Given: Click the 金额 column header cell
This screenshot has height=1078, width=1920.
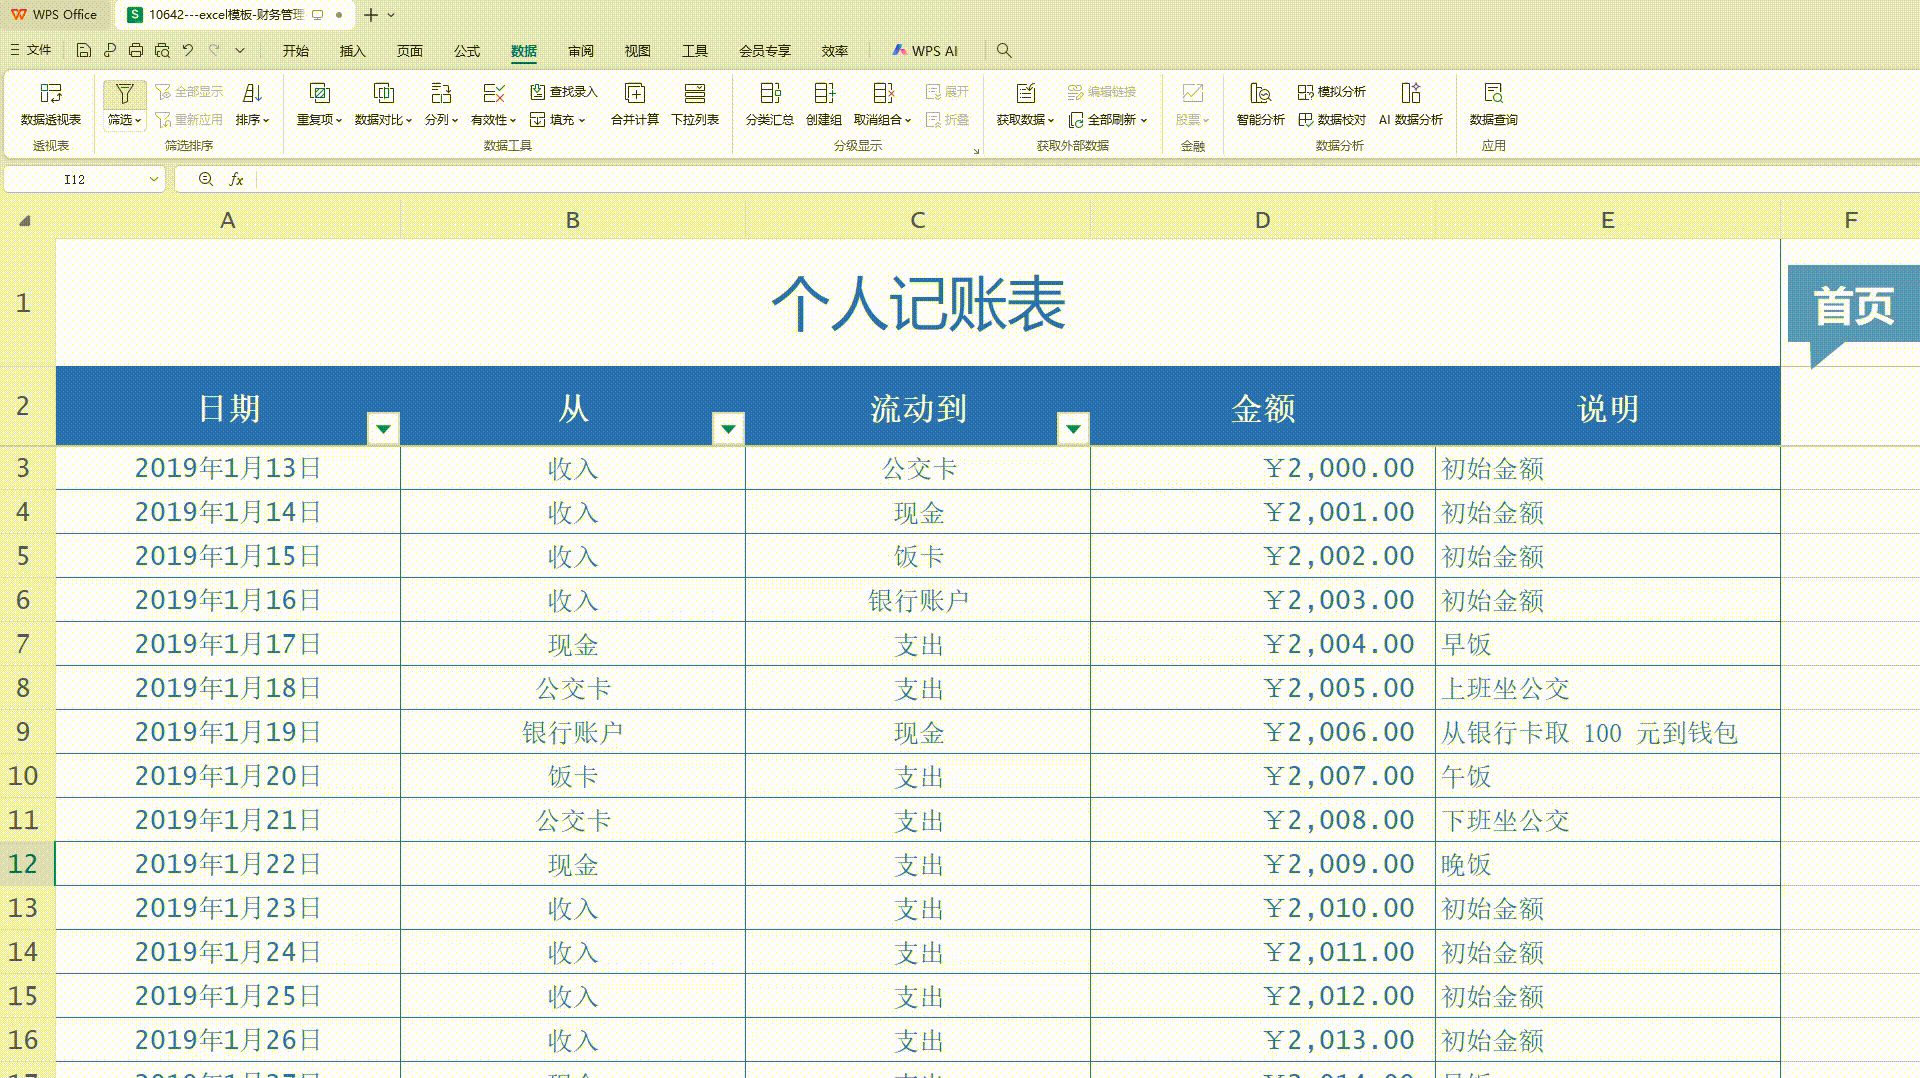Looking at the screenshot, I should [x=1263, y=407].
